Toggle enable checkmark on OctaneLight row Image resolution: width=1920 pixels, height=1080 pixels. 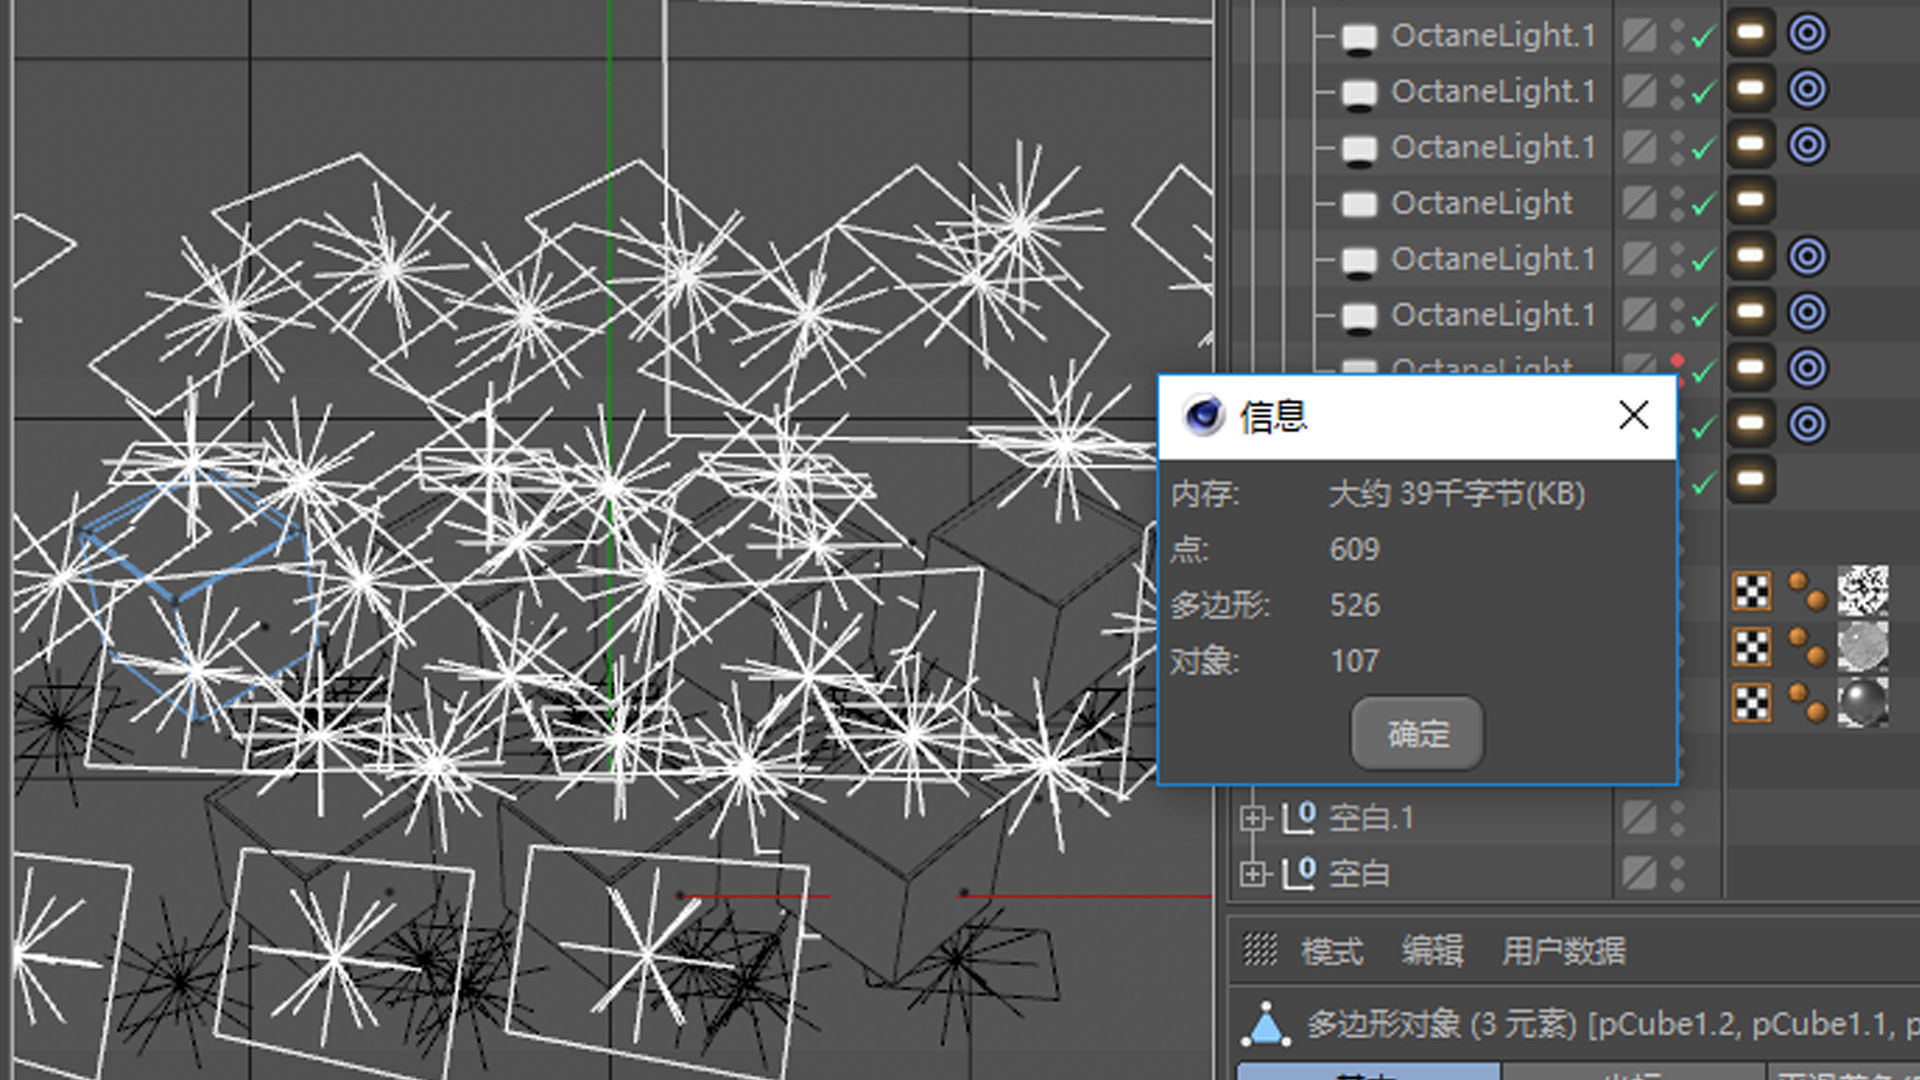point(1703,205)
